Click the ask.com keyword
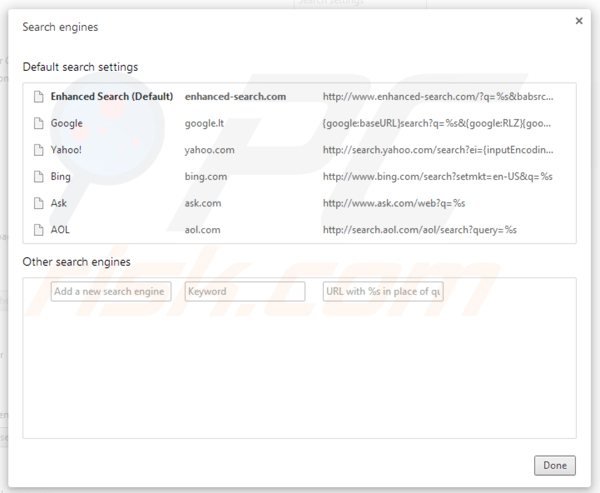 (203, 203)
